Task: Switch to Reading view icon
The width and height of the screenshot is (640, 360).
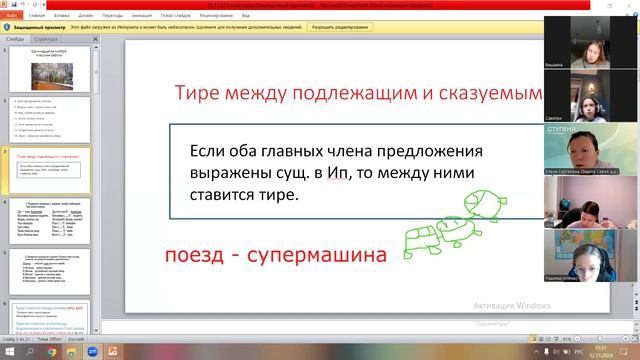Action: coord(548,339)
